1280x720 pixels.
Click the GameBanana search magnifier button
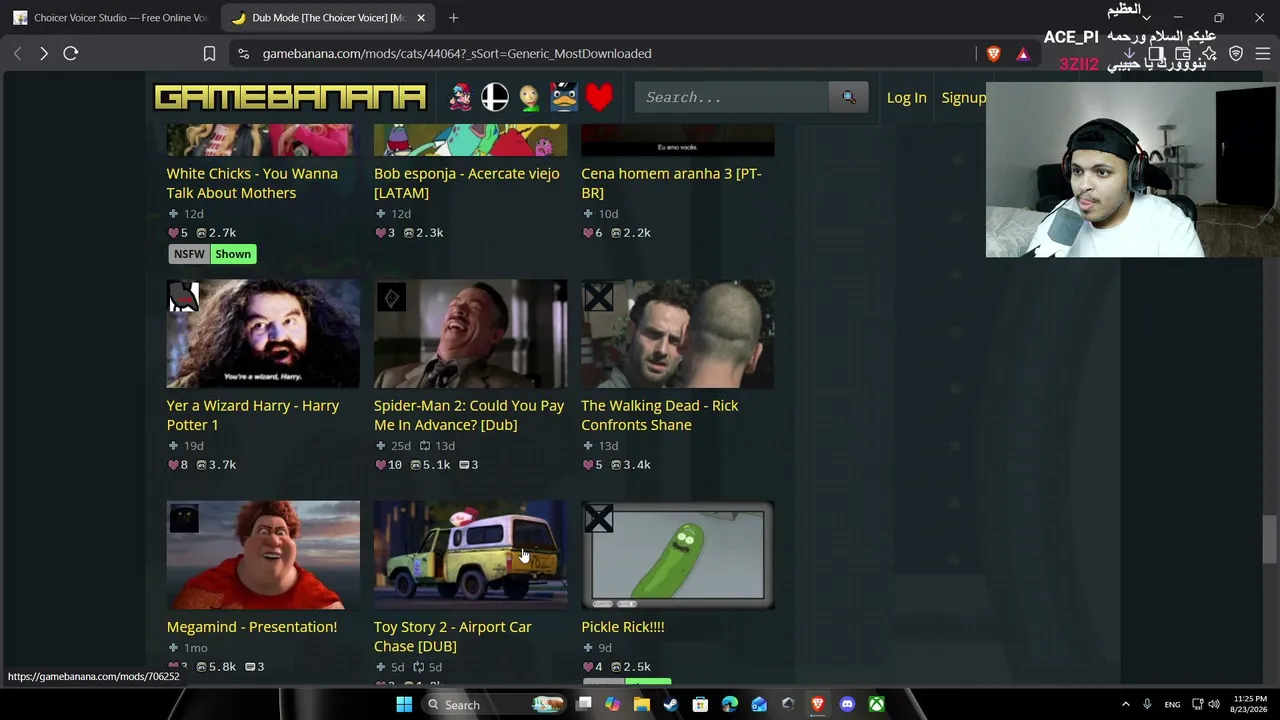click(x=849, y=97)
